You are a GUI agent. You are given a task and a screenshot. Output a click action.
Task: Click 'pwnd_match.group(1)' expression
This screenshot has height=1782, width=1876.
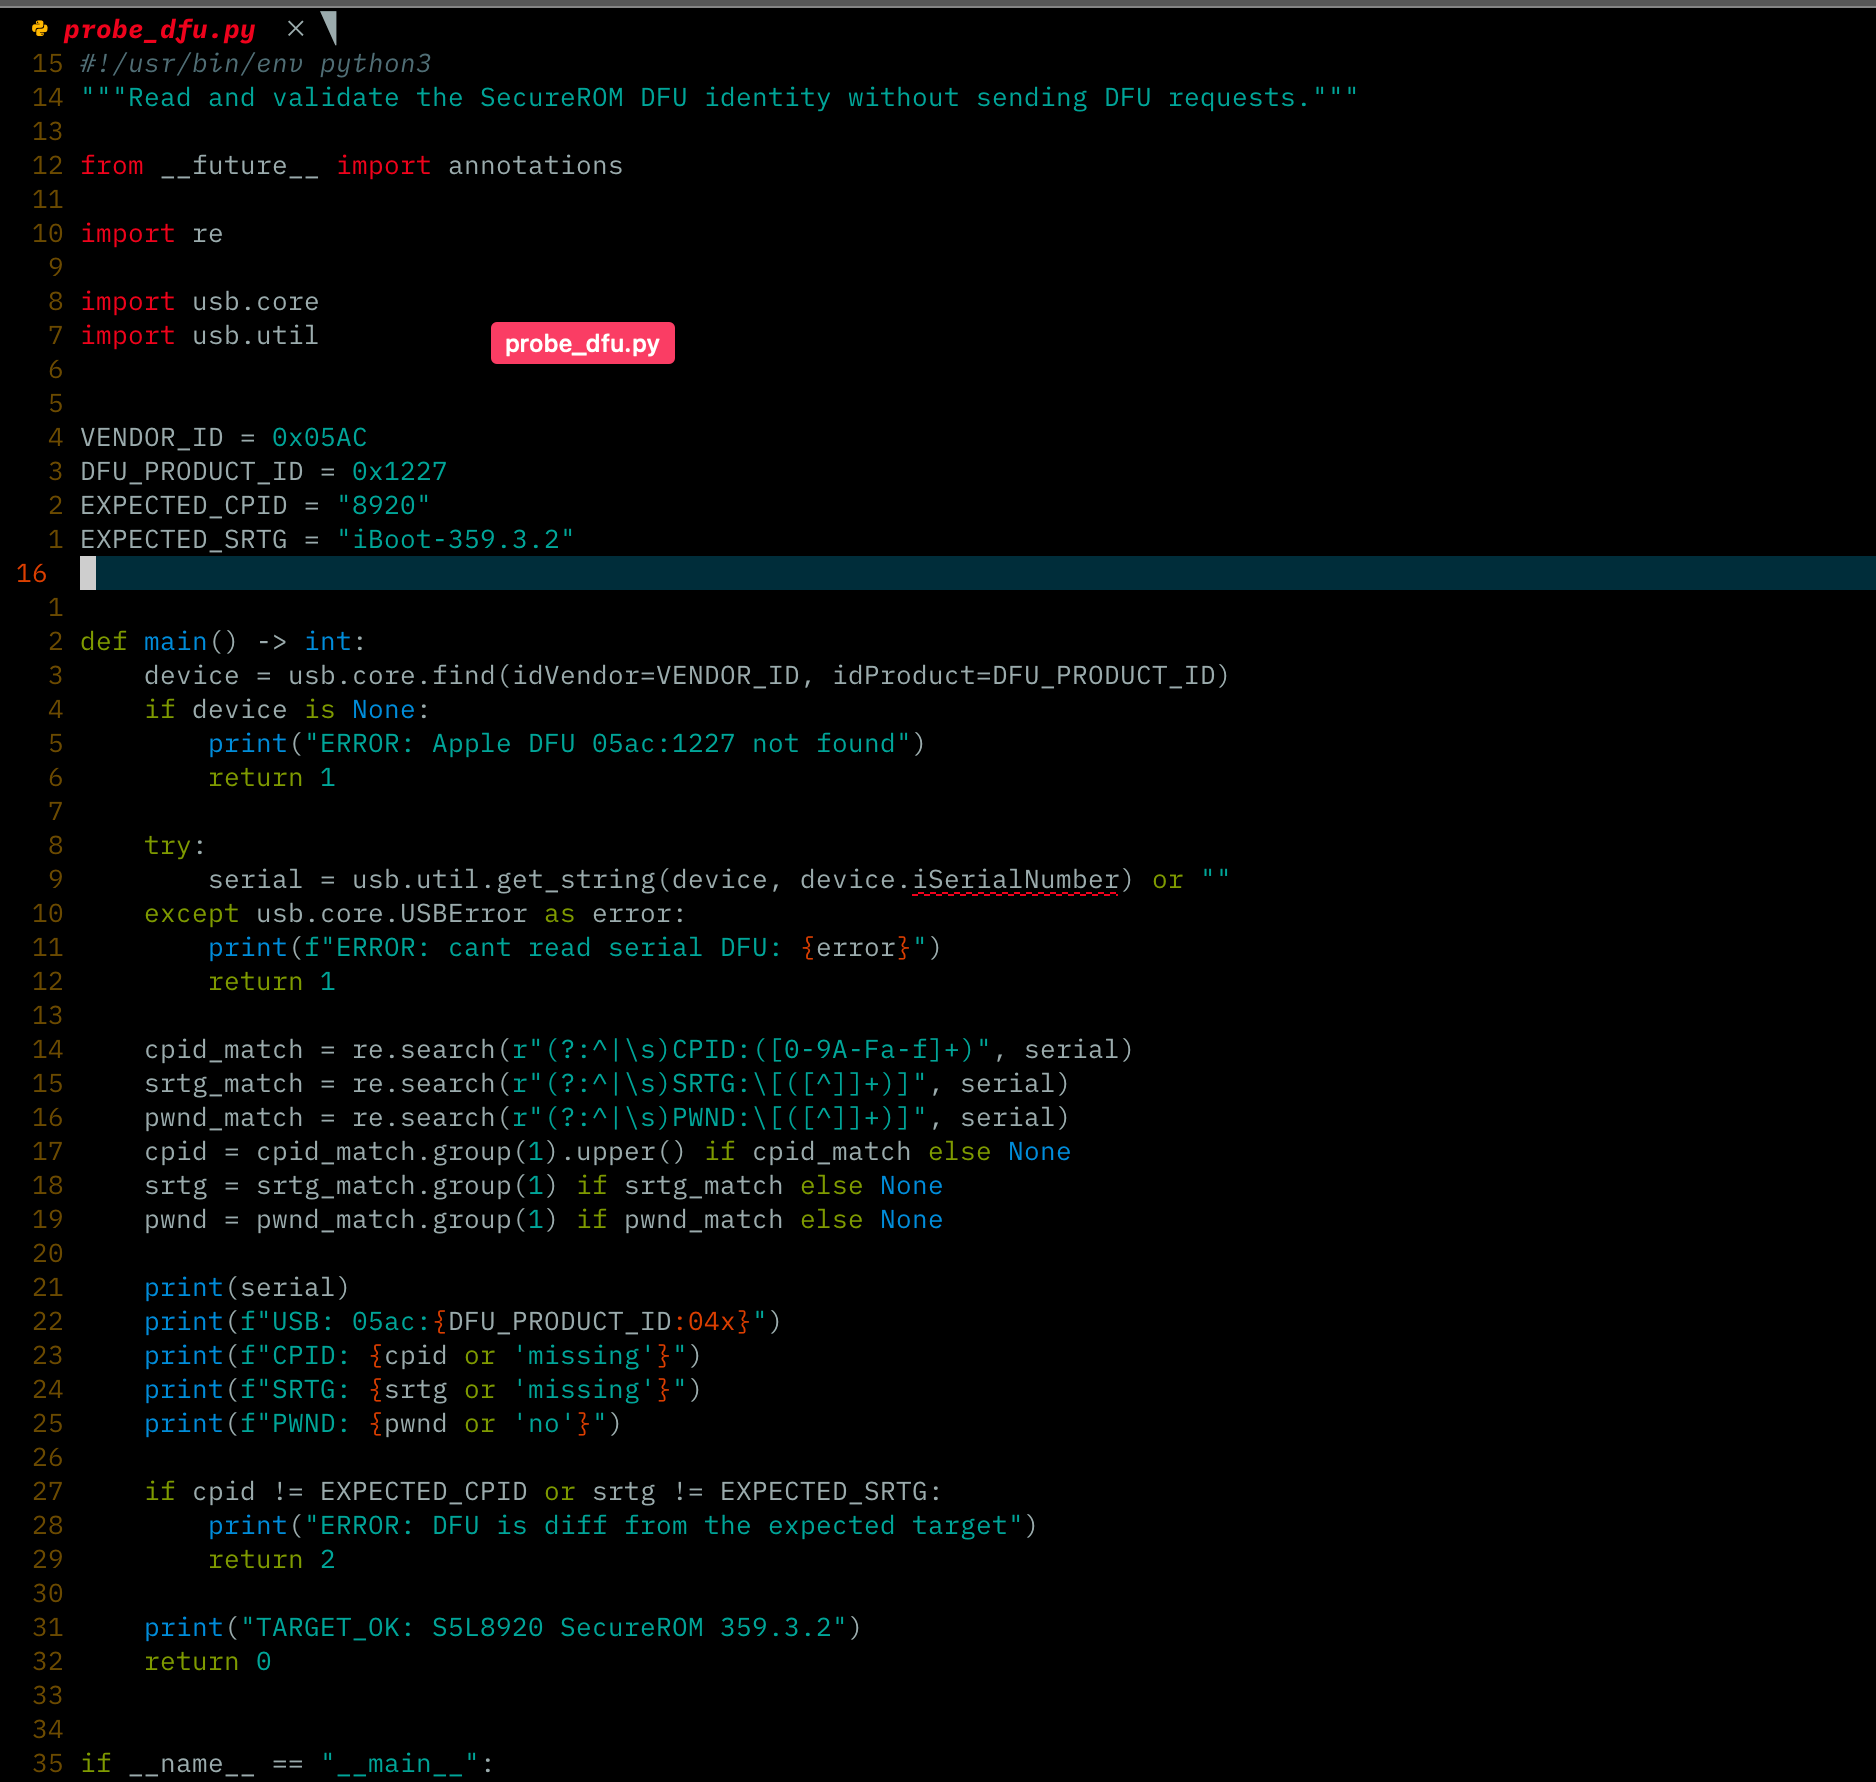pyautogui.click(x=407, y=1220)
